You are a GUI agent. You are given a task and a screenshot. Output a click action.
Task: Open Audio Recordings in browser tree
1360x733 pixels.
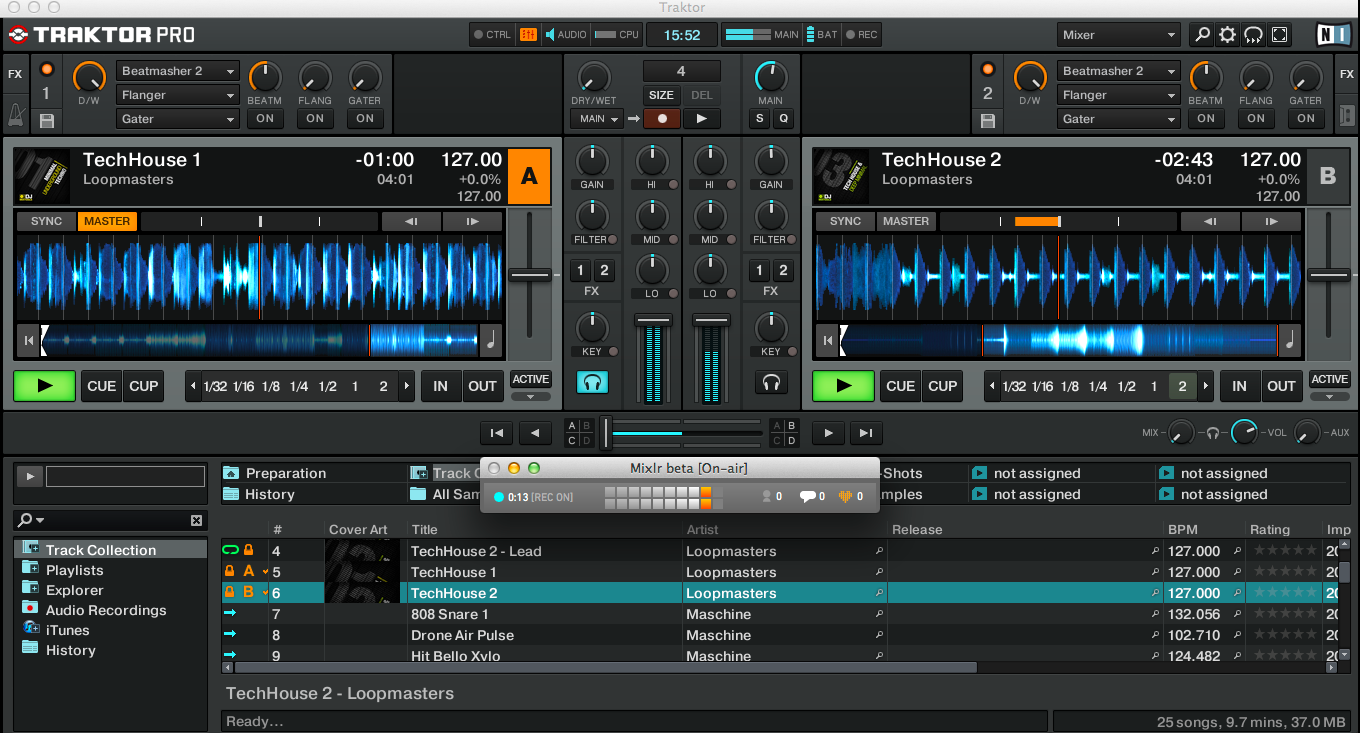106,610
